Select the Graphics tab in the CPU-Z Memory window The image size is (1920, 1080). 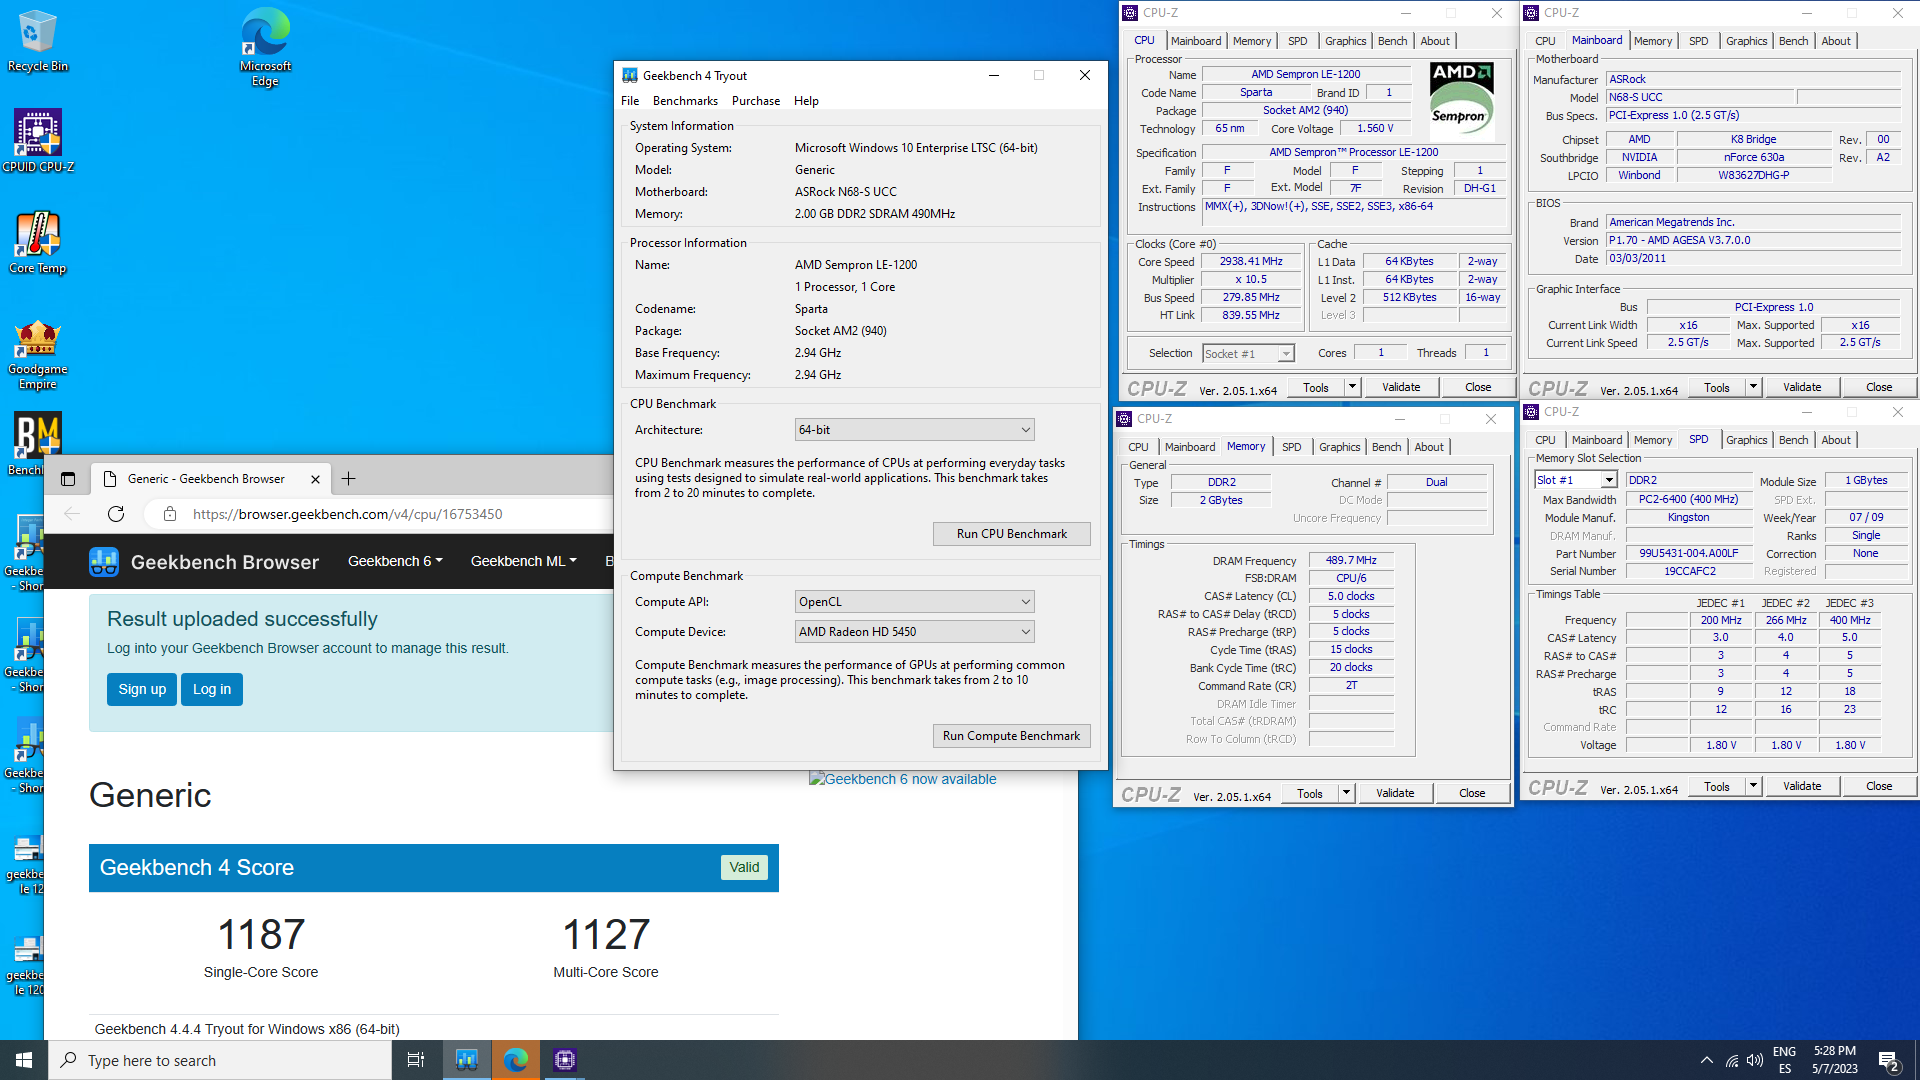click(1339, 447)
